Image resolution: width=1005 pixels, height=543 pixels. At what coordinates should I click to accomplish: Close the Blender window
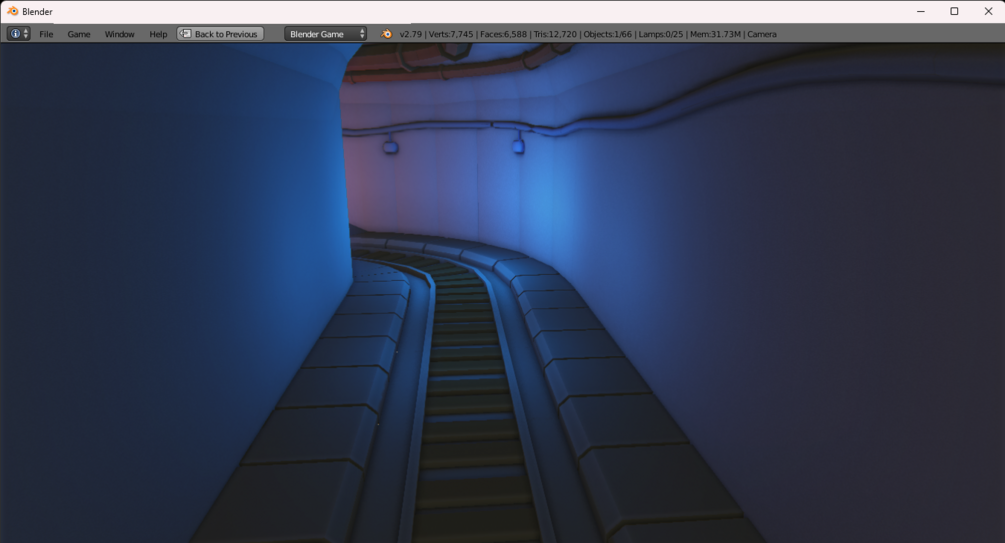[988, 12]
